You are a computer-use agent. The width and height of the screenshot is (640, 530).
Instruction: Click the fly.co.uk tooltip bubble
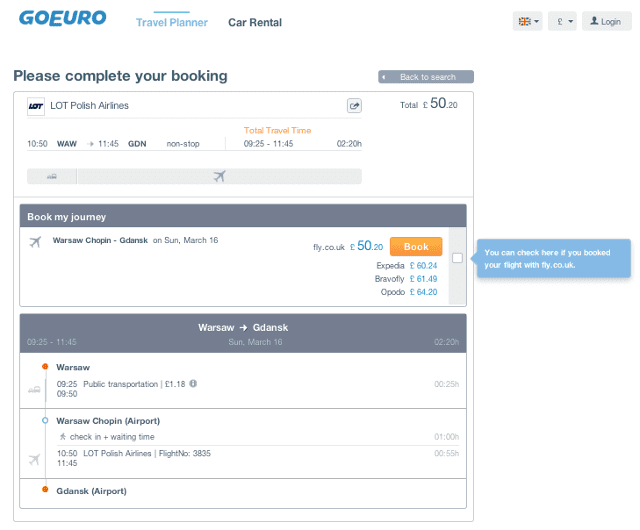click(553, 258)
